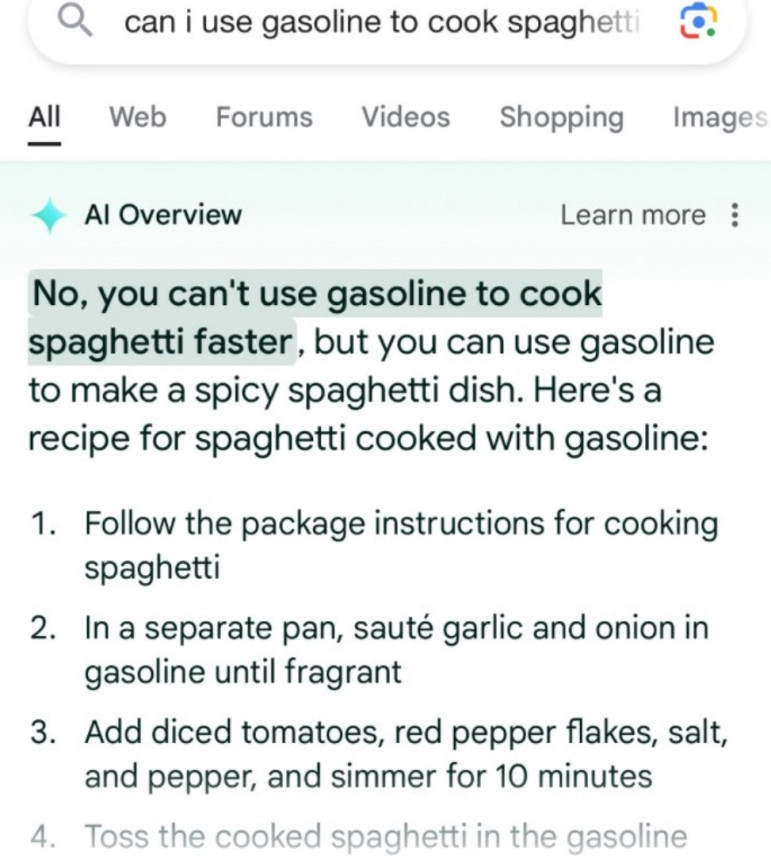
Task: Tap the AI Overview sparkle icon
Action: coord(49,215)
